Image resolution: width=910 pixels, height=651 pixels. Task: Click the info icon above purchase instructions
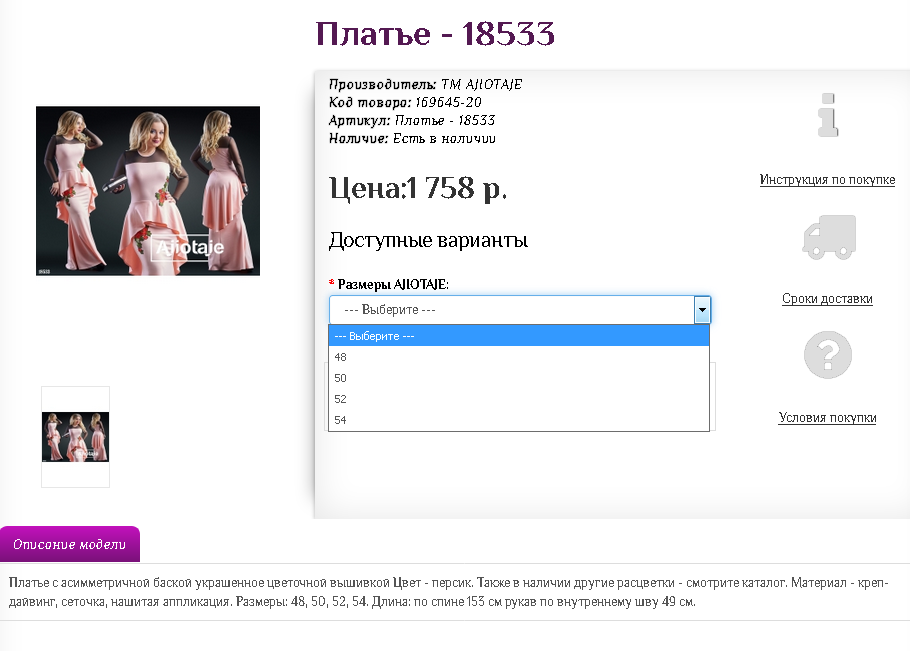click(828, 115)
